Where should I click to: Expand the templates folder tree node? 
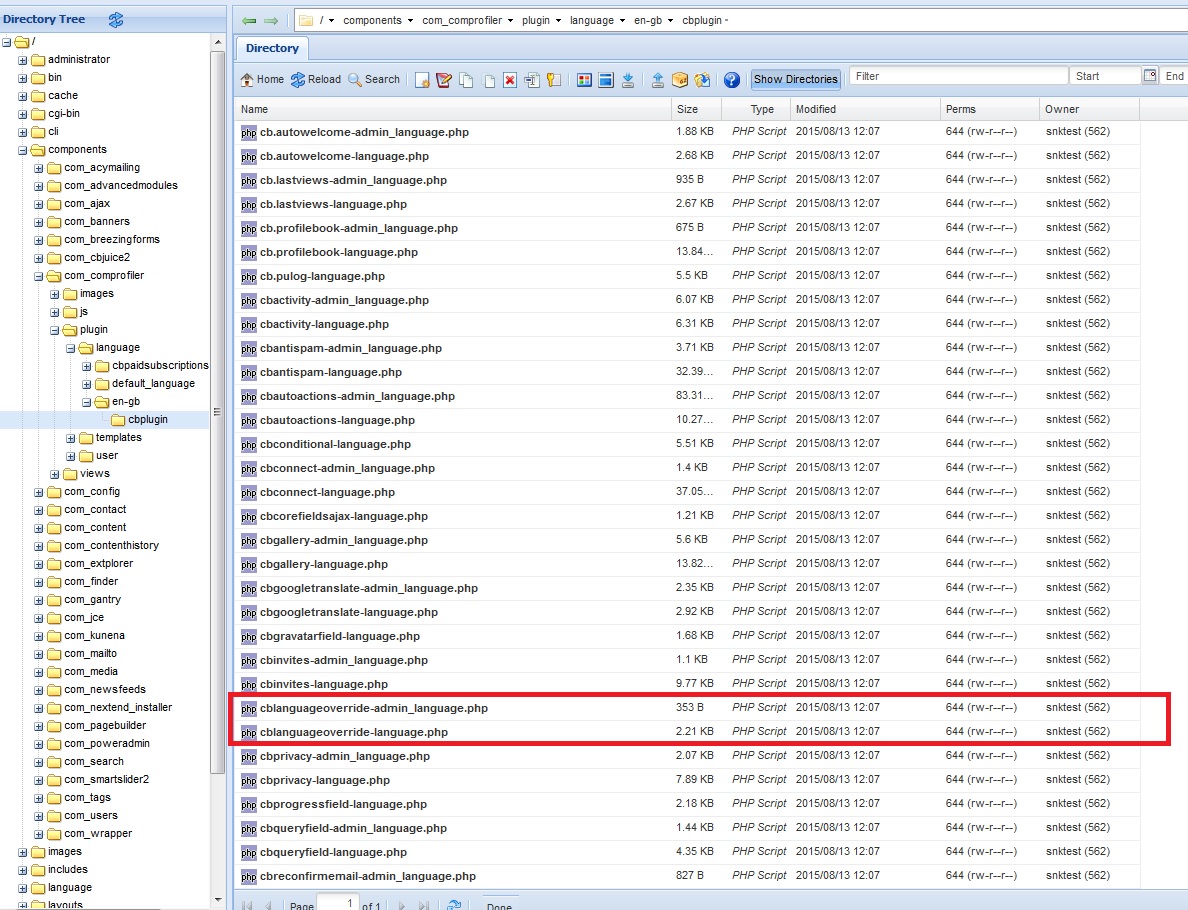point(70,438)
